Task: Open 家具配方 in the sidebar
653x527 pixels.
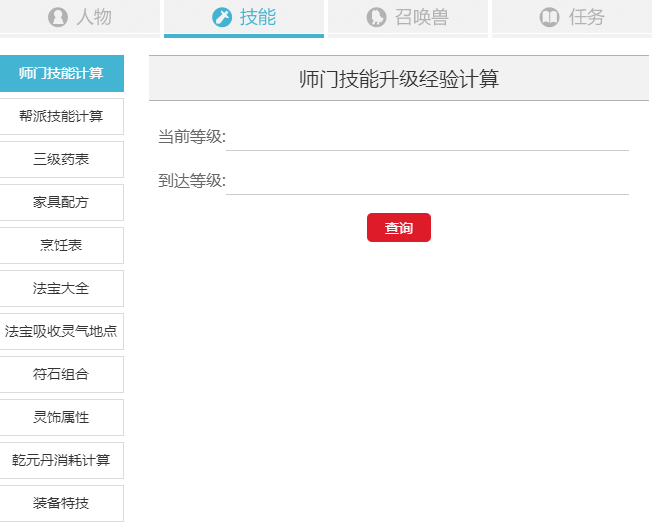Action: (x=62, y=202)
